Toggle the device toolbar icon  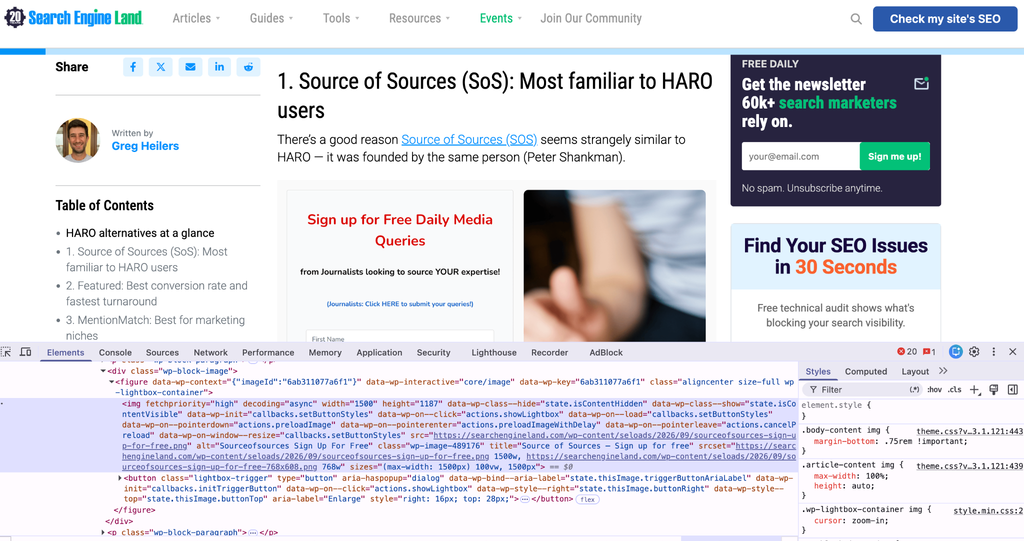tap(25, 352)
